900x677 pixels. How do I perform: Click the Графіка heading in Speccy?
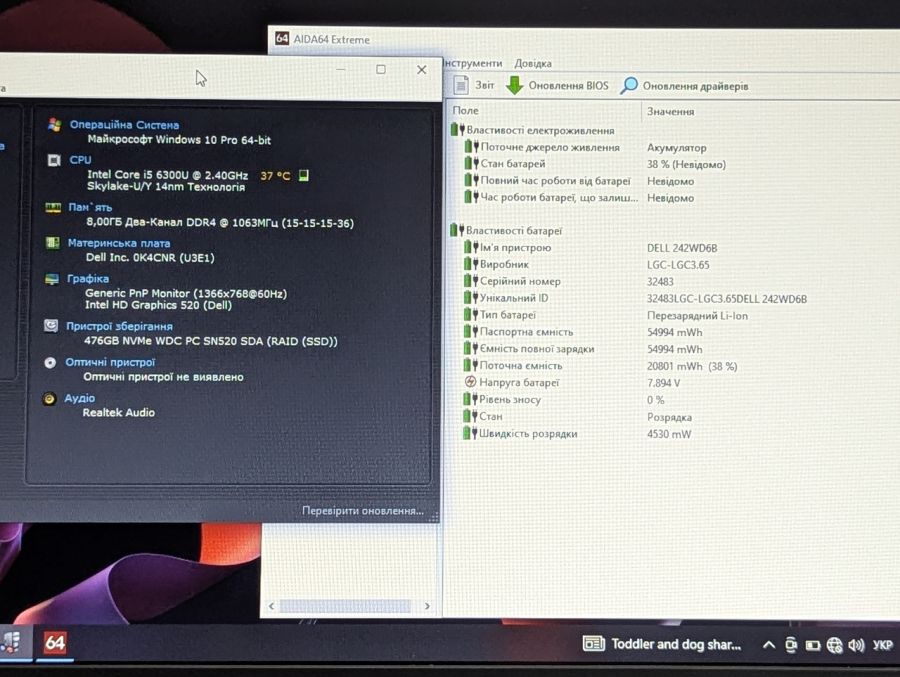88,278
